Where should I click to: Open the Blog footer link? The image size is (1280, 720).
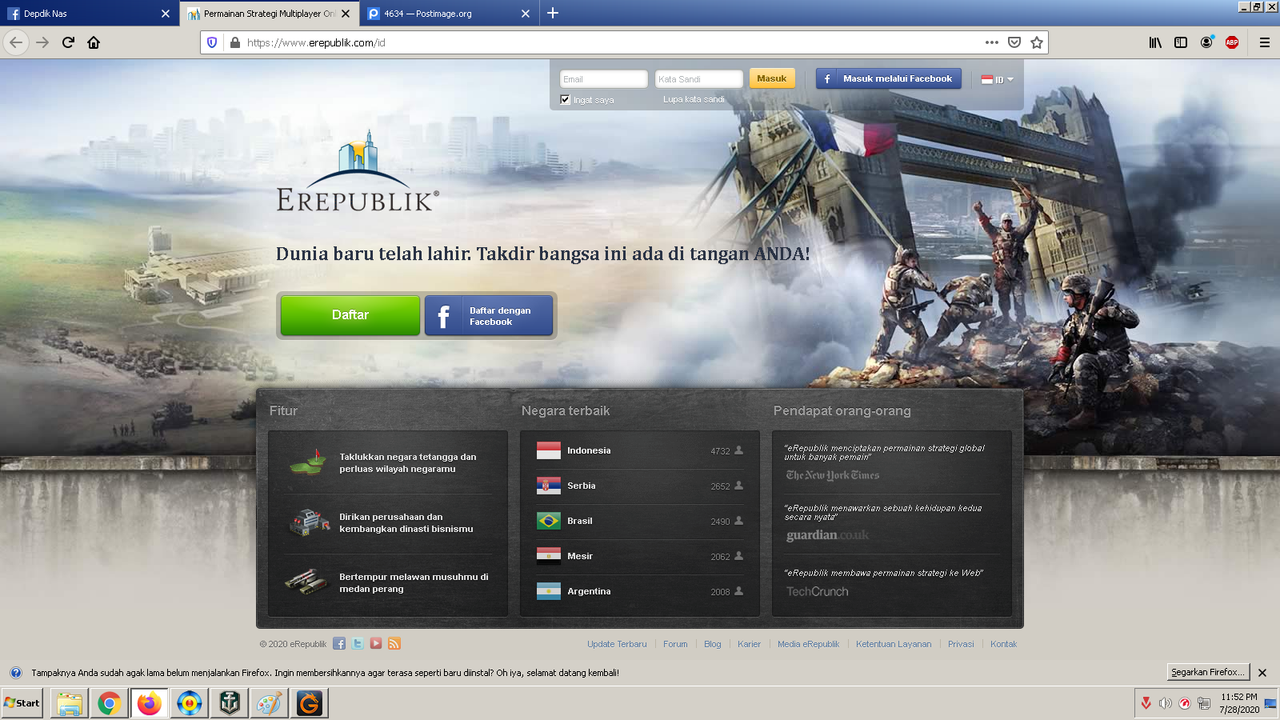(712, 644)
